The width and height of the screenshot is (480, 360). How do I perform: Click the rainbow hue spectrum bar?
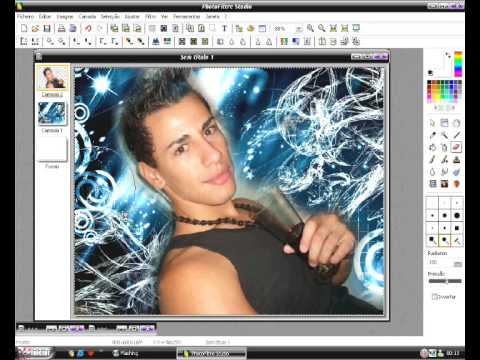458,64
